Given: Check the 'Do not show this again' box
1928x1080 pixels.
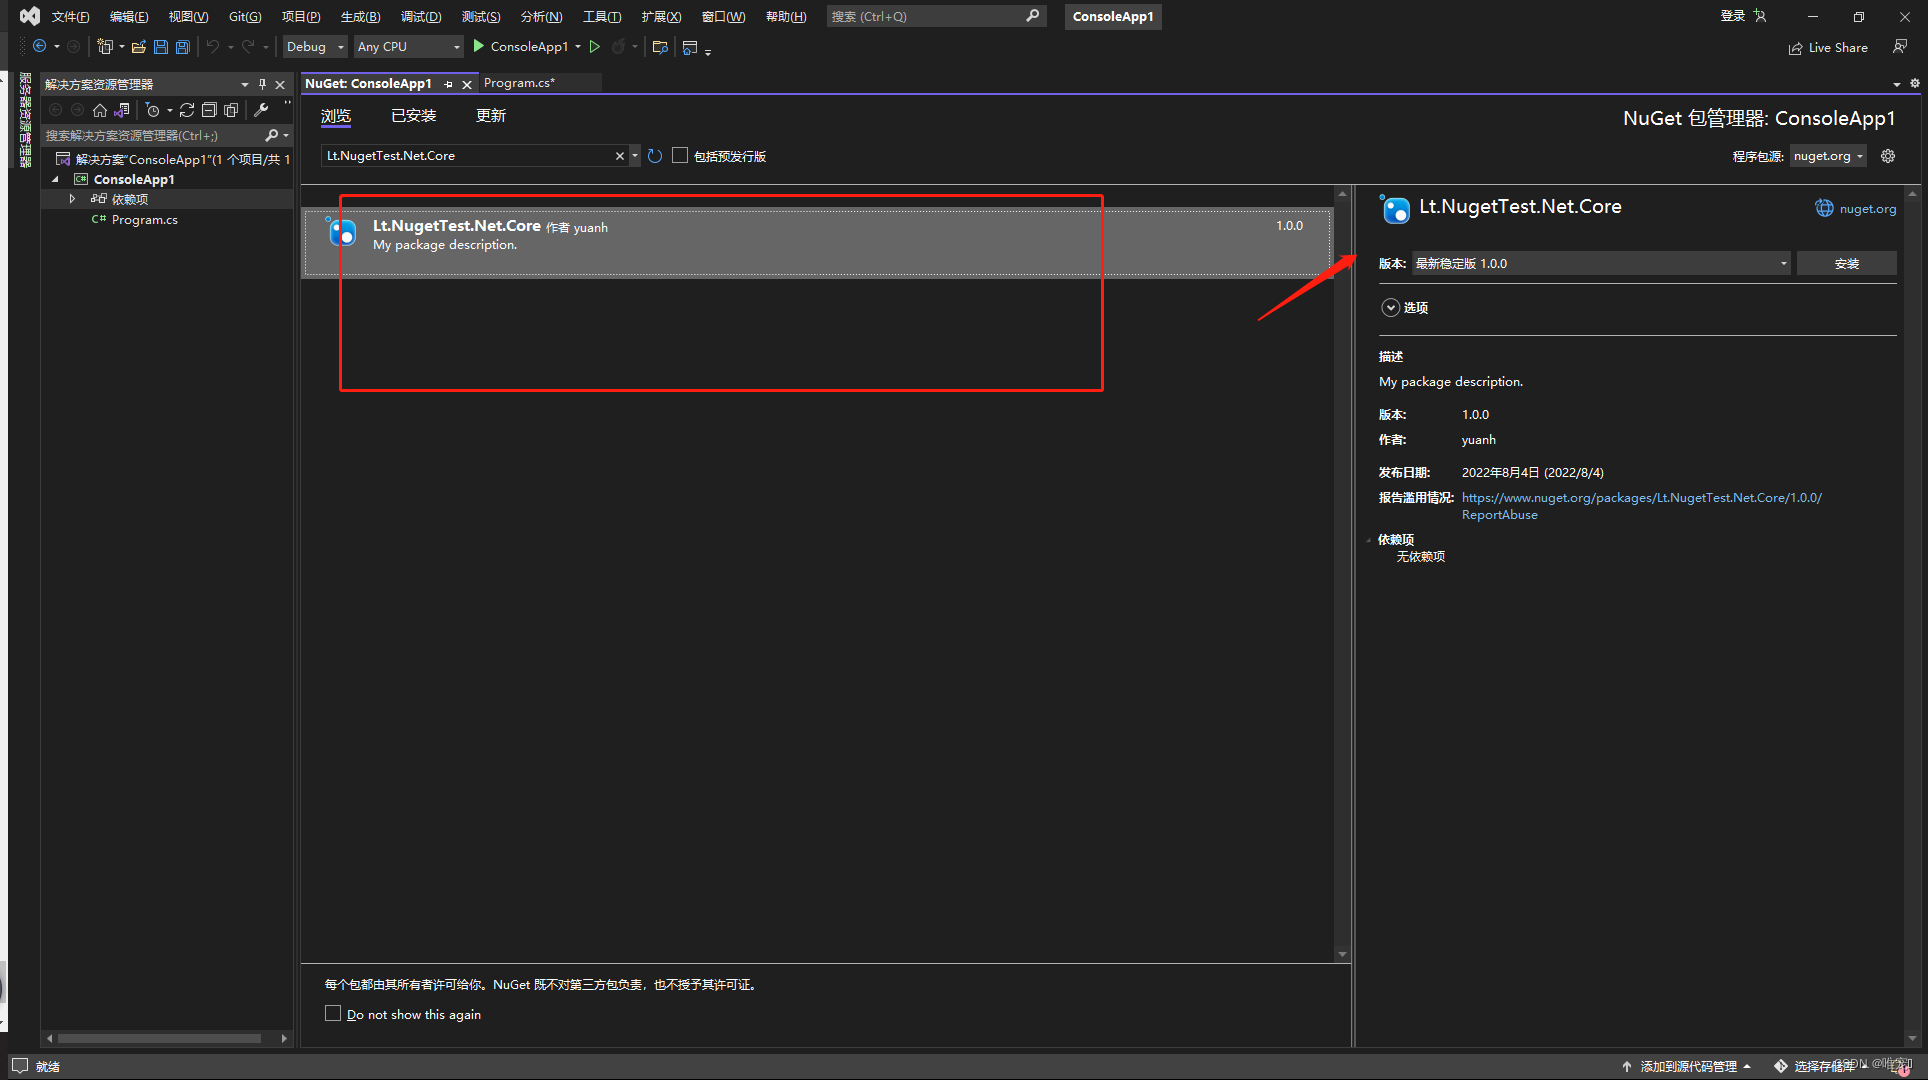Looking at the screenshot, I should 333,1013.
